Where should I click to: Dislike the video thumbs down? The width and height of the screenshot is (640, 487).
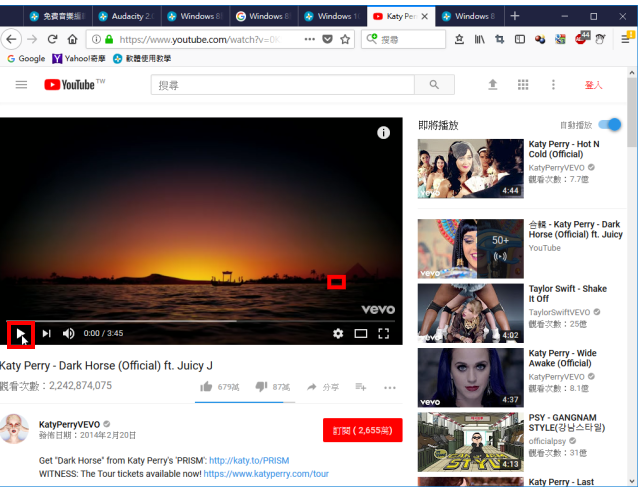261,386
